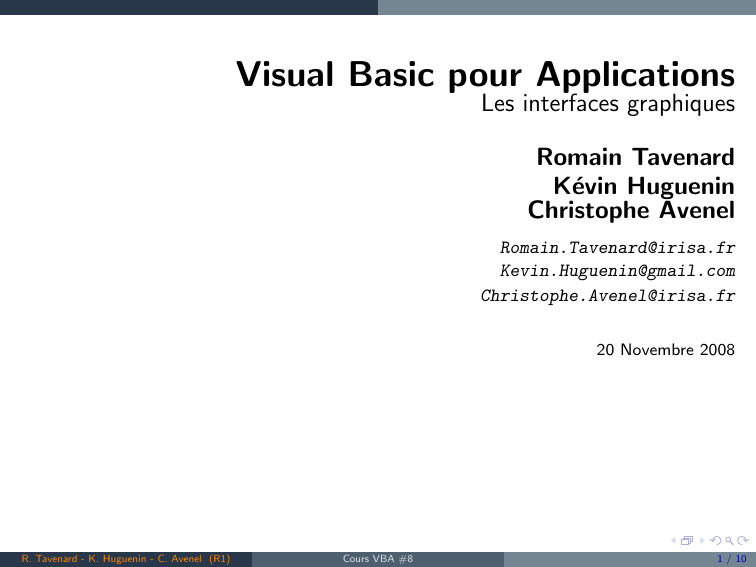Click the footer title Cours VBA #8

[378, 559]
